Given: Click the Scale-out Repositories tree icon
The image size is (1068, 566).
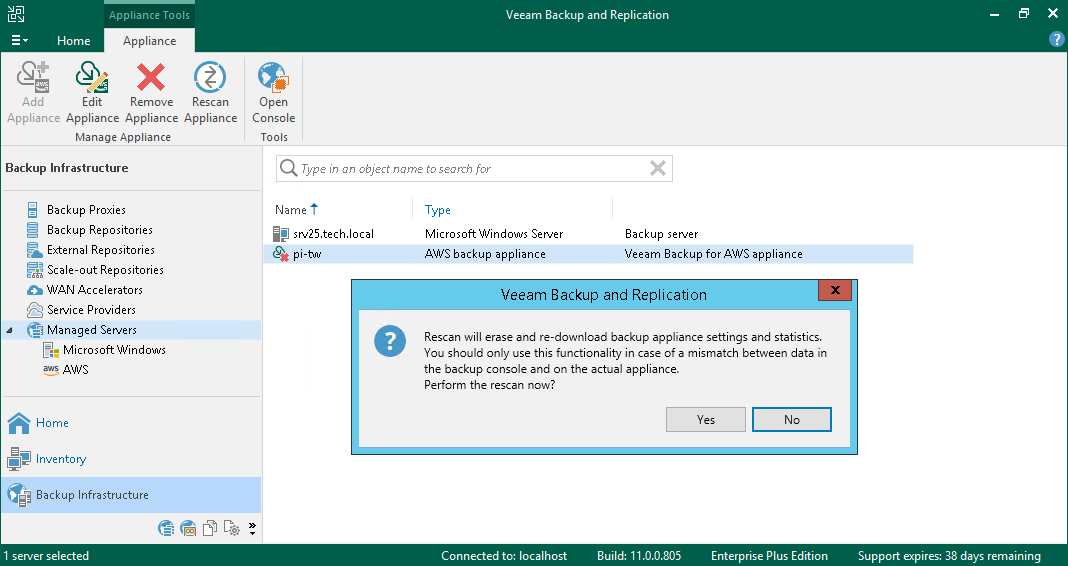Looking at the screenshot, I should pyautogui.click(x=34, y=270).
